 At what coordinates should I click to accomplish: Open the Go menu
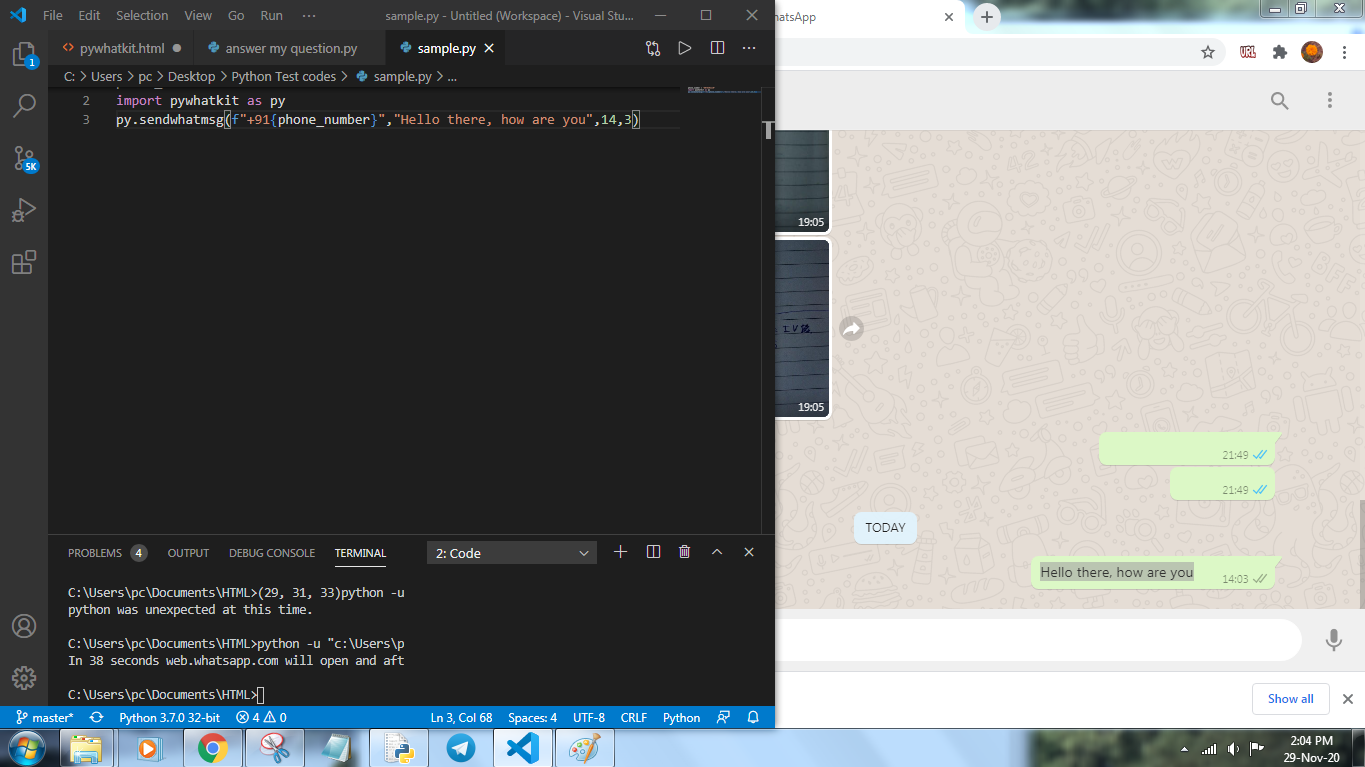[x=236, y=16]
